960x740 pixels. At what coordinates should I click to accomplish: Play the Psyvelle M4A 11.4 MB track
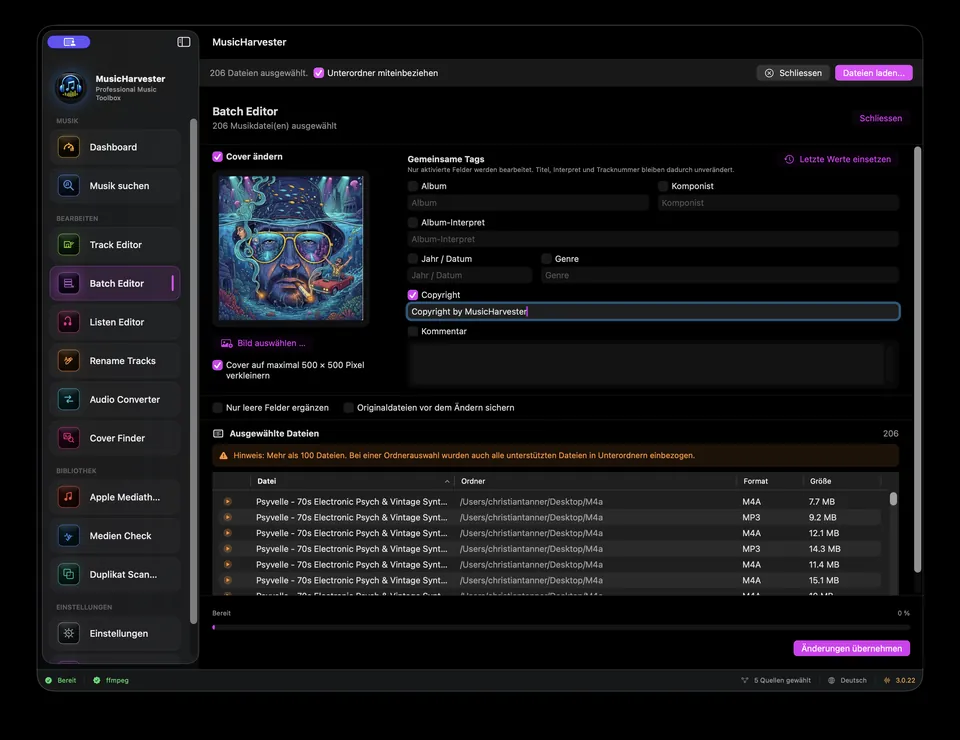point(228,564)
